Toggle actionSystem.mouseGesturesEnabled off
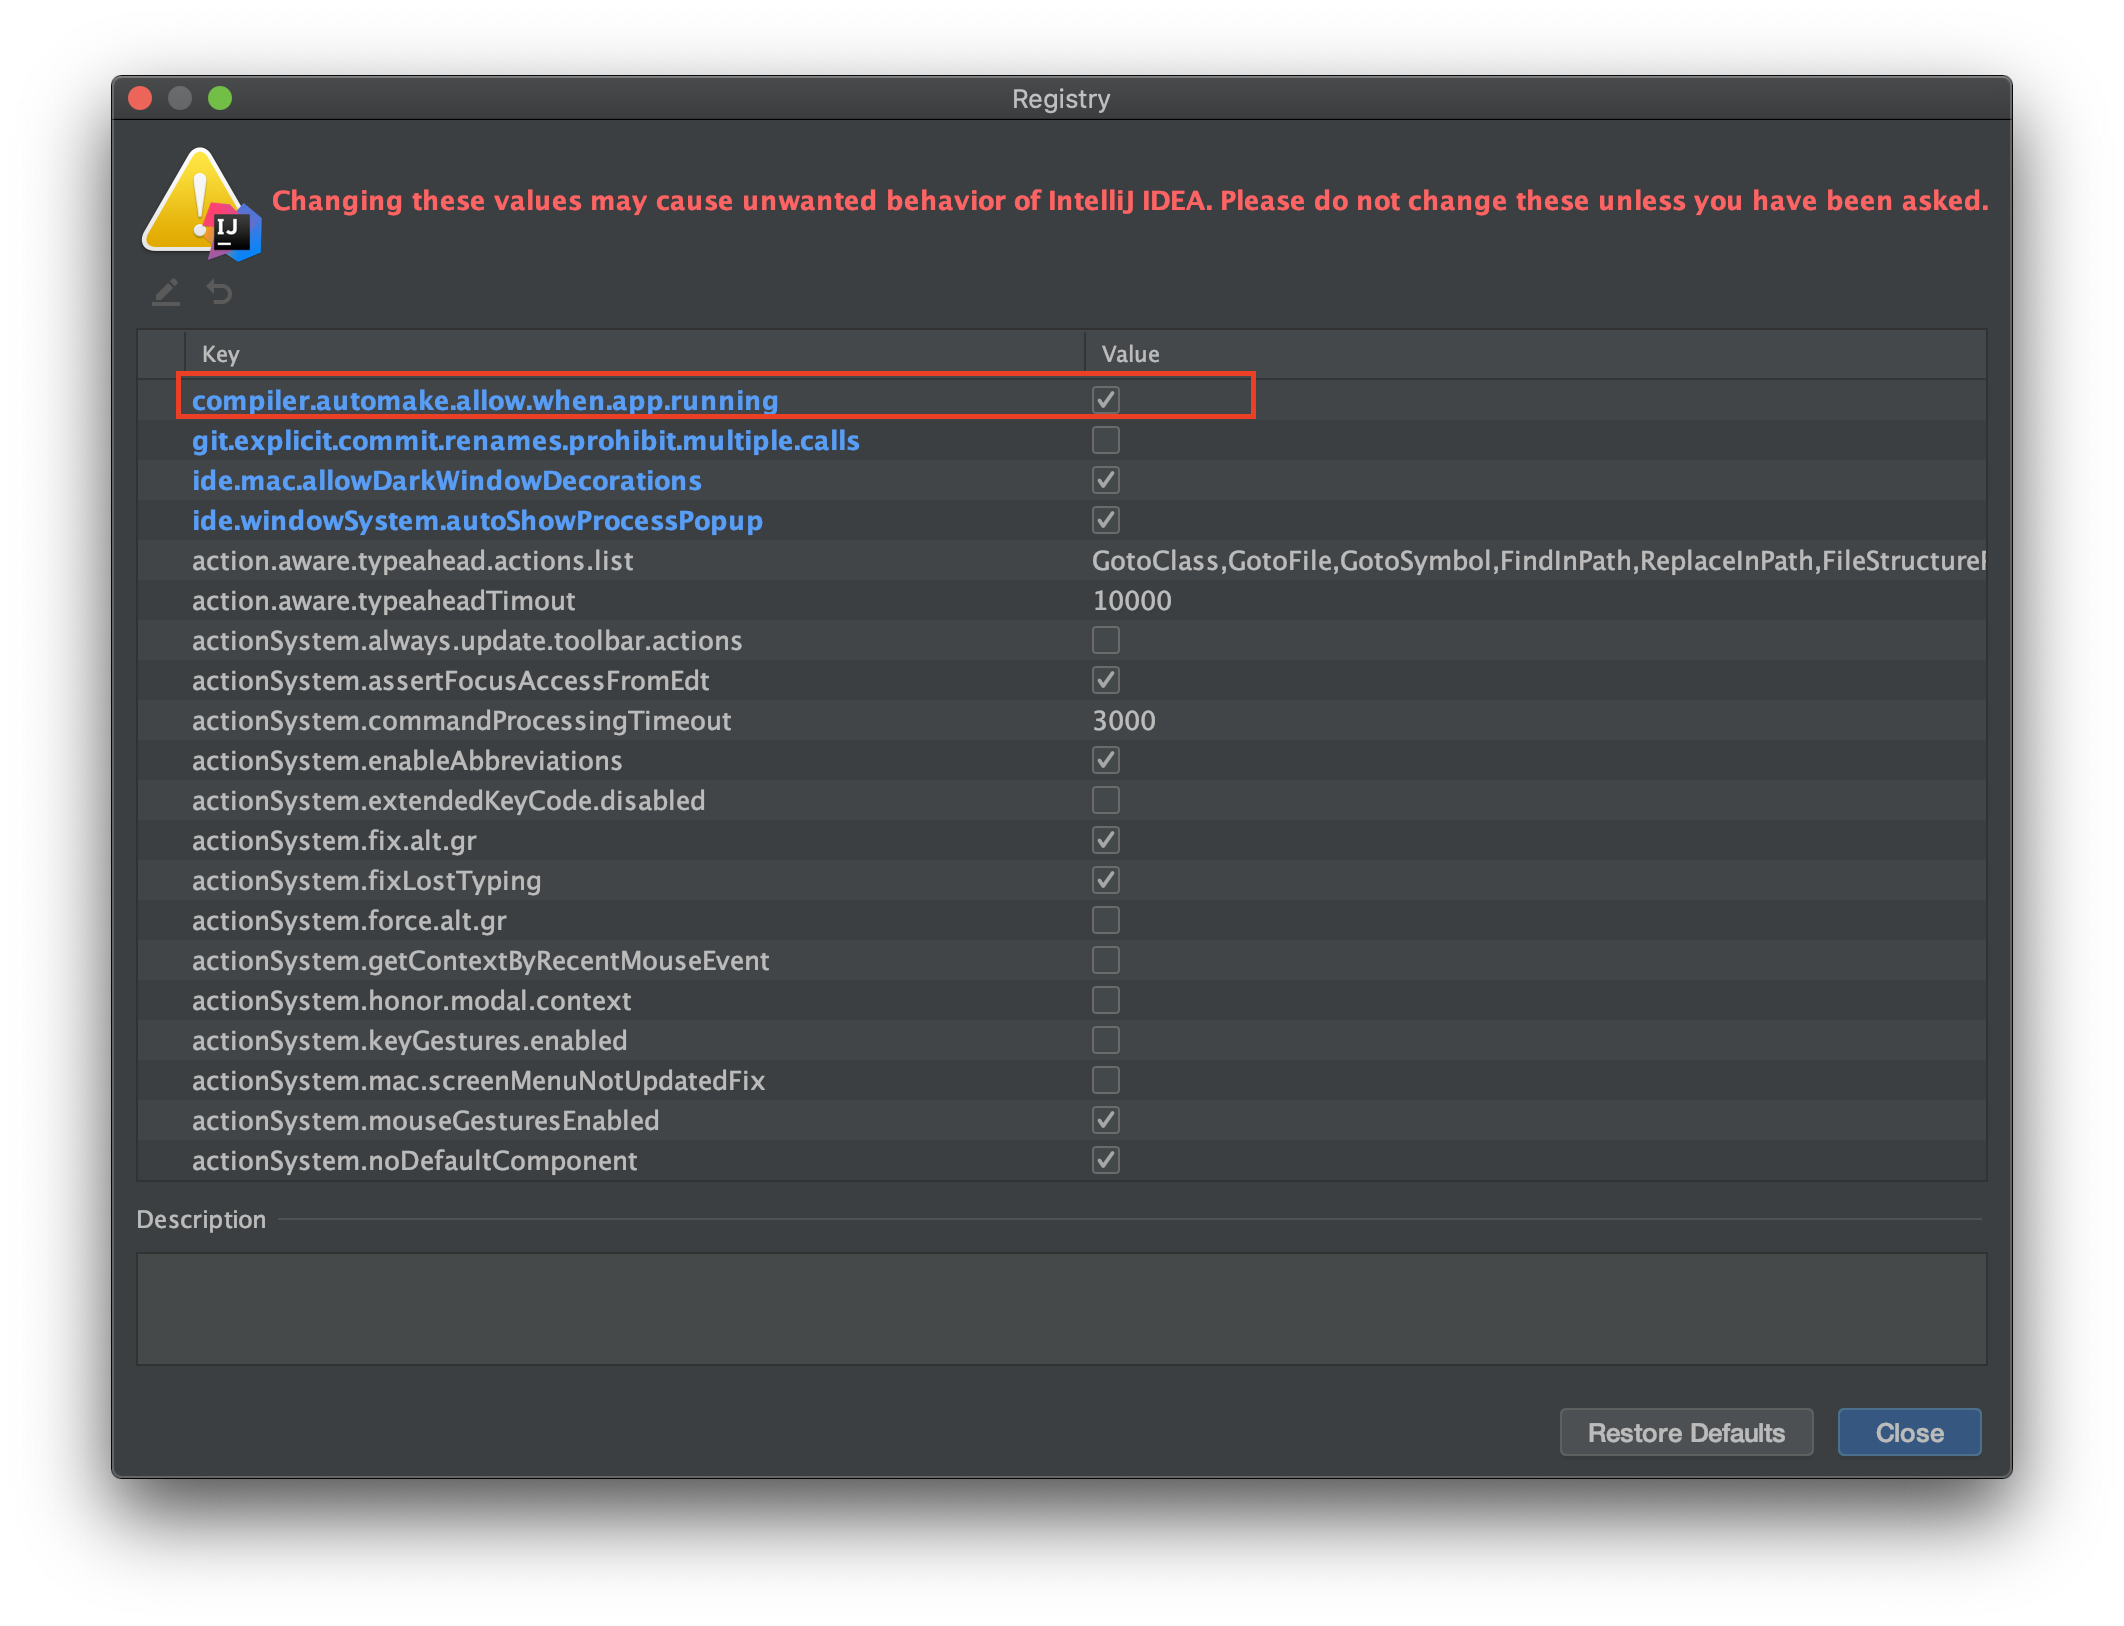Viewport: 2124px width, 1626px height. [1105, 1120]
